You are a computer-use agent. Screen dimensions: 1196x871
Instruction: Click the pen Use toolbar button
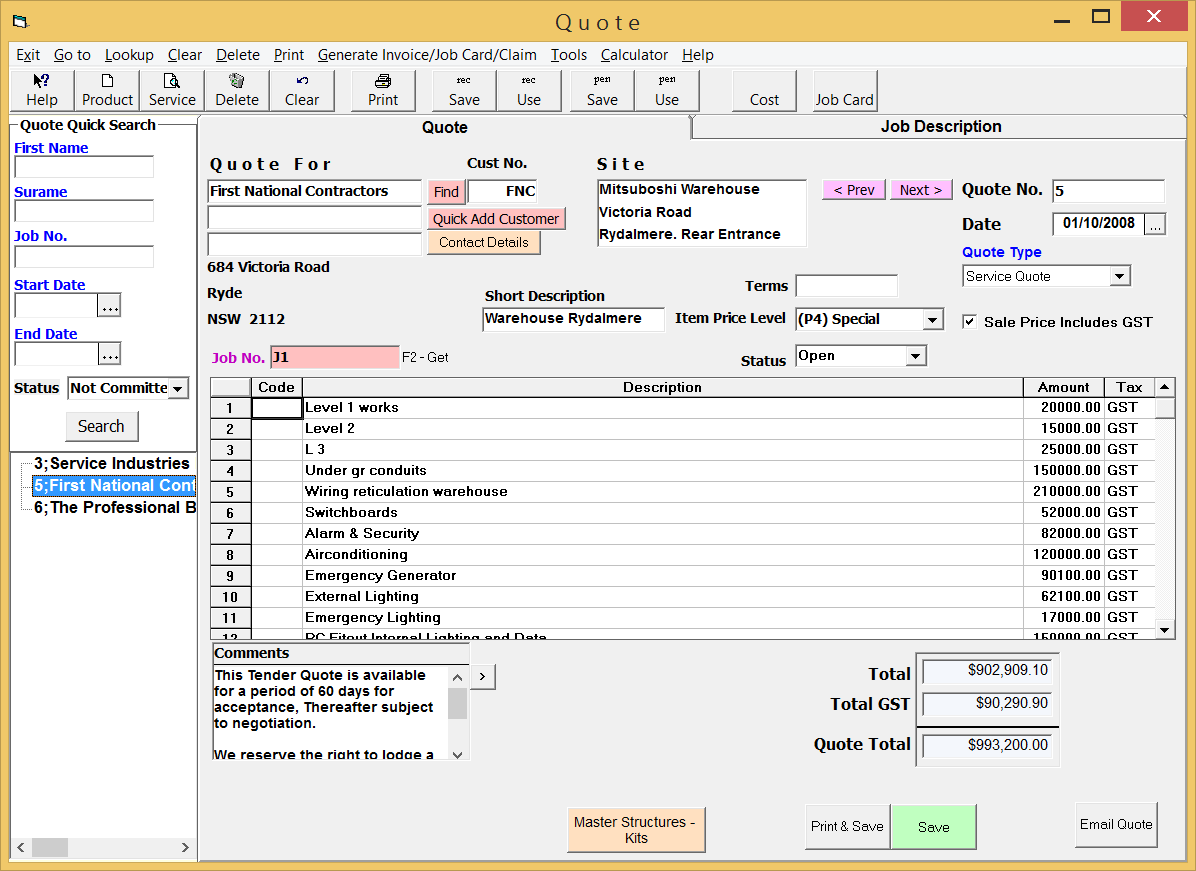pyautogui.click(x=667, y=91)
